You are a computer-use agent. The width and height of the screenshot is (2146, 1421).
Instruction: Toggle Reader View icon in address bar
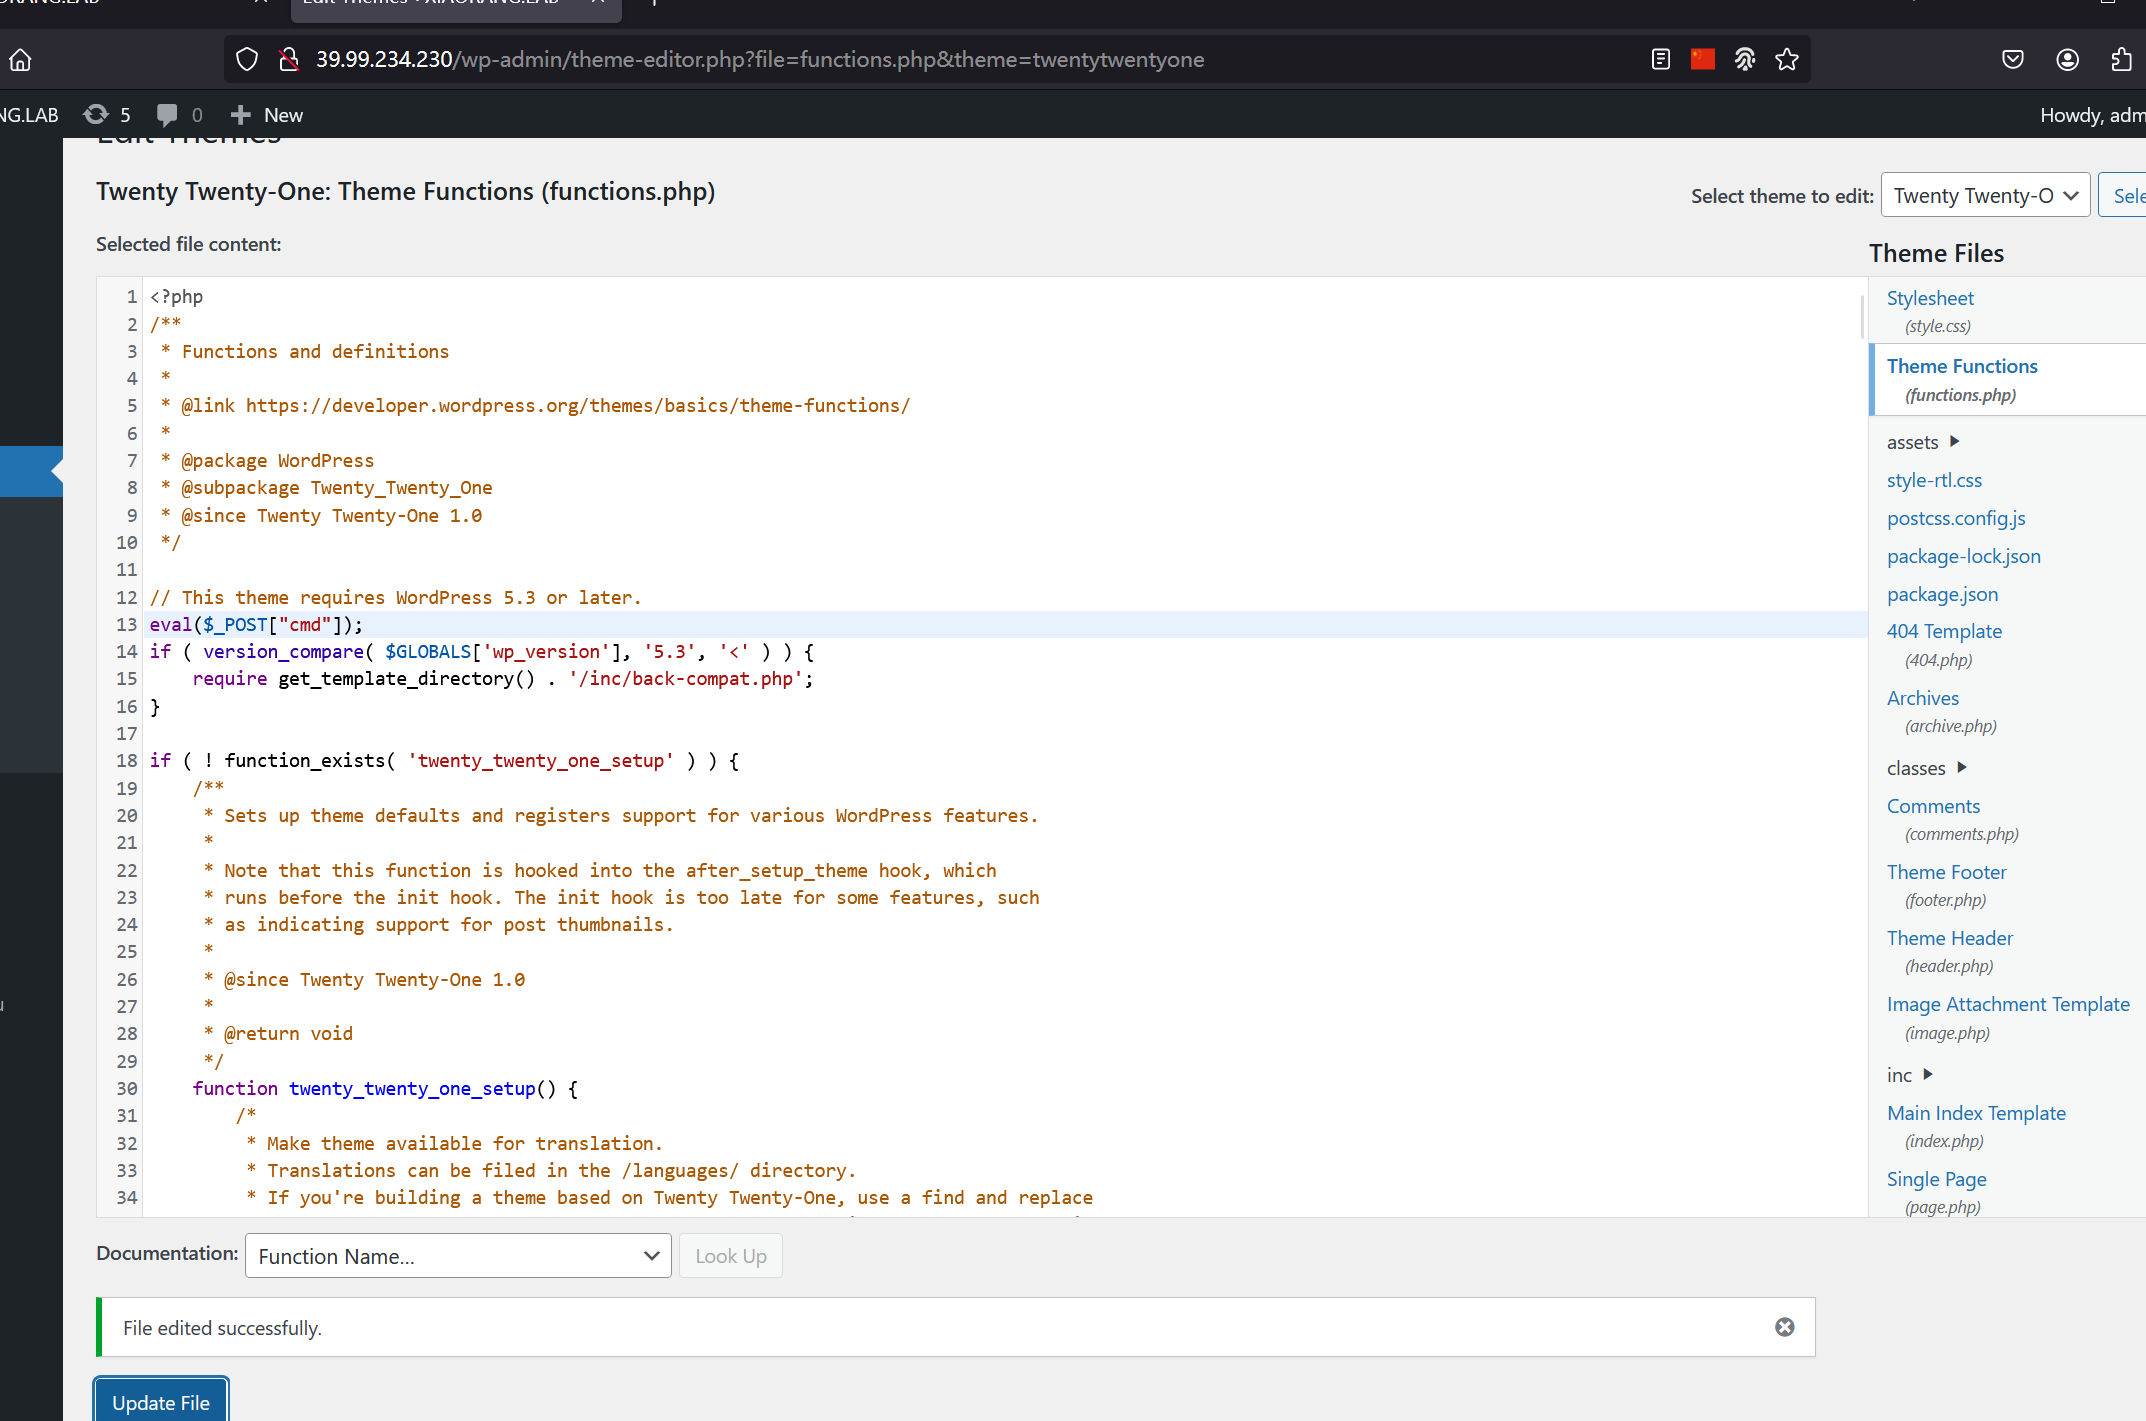[x=1661, y=60]
